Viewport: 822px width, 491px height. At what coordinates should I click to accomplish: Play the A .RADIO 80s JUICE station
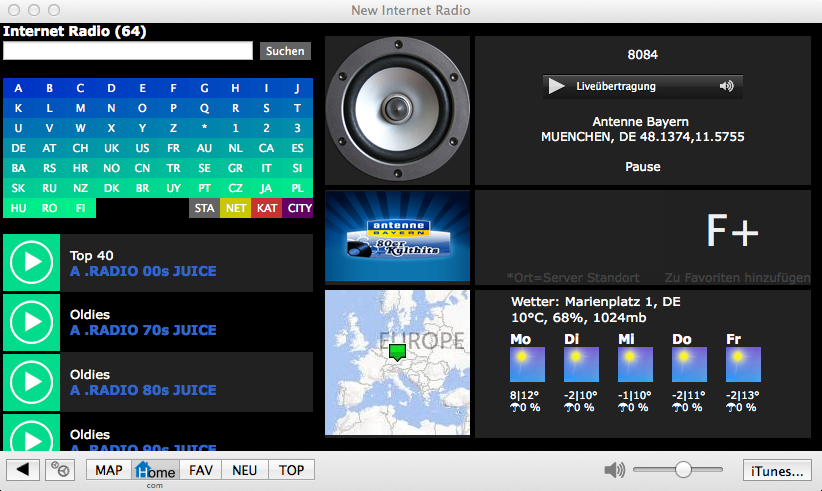point(31,381)
